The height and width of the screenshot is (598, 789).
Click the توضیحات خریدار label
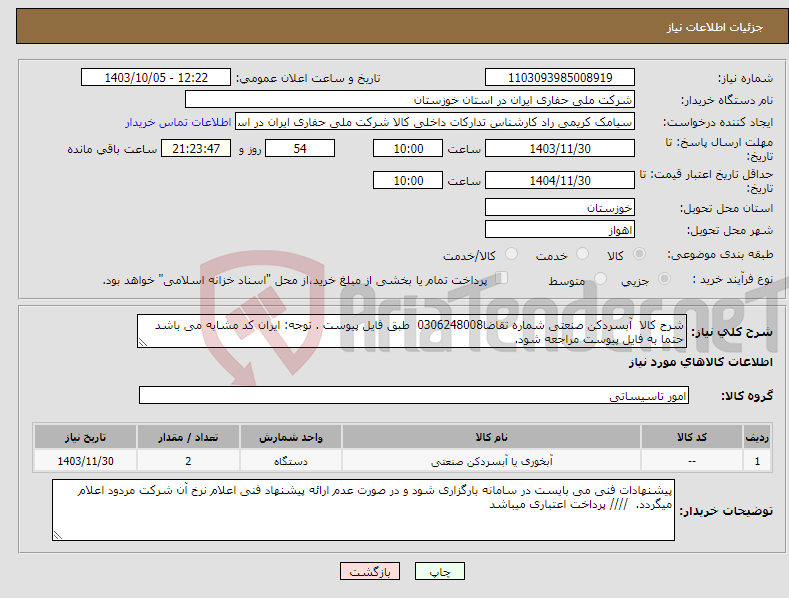(x=726, y=511)
